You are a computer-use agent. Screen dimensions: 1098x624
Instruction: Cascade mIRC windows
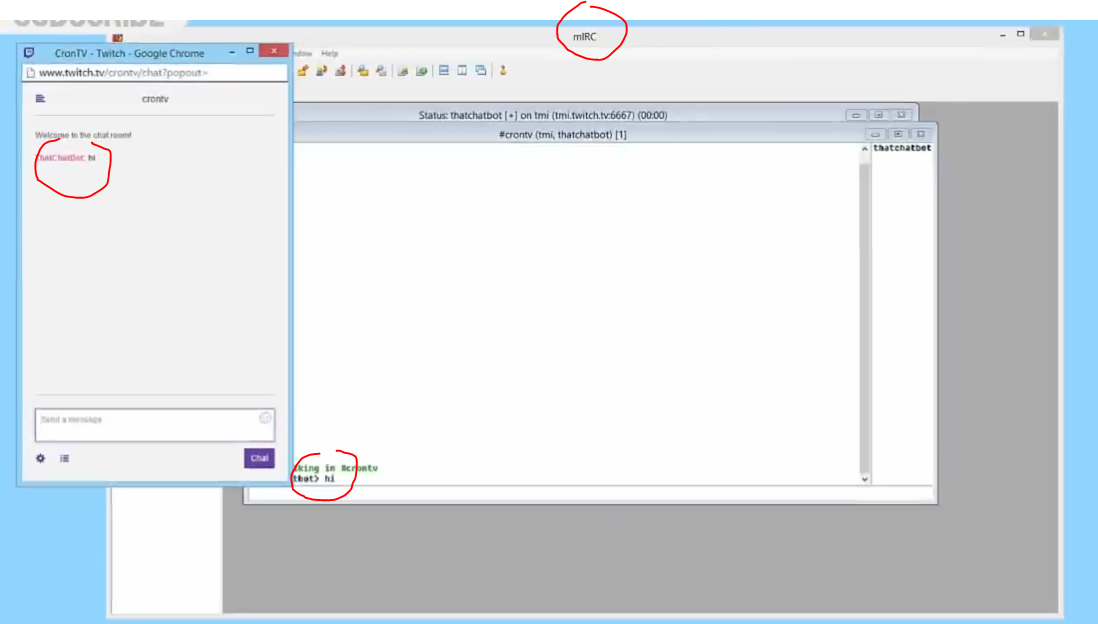click(481, 71)
